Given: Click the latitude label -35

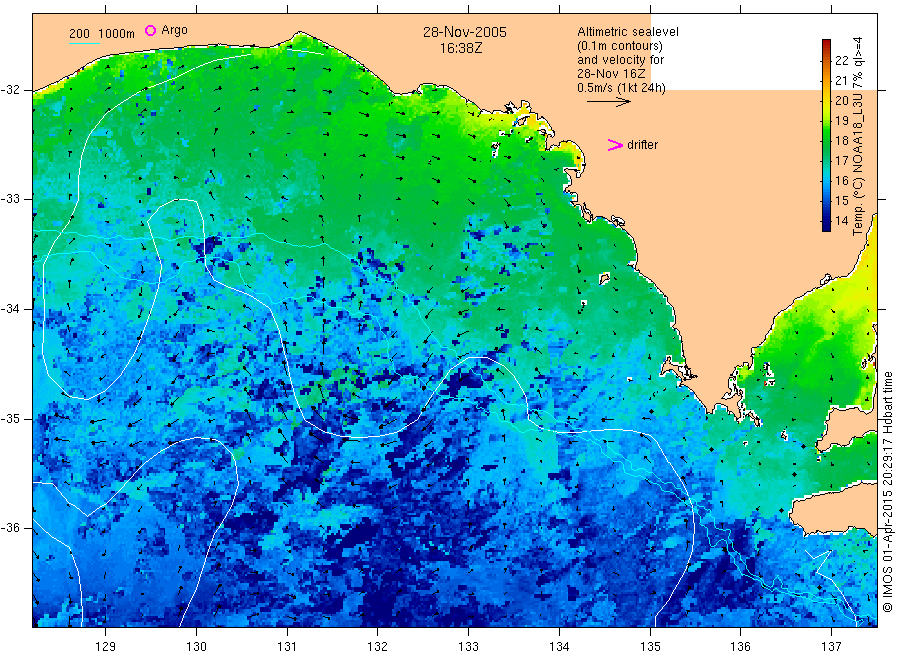Looking at the screenshot, I should point(10,419).
